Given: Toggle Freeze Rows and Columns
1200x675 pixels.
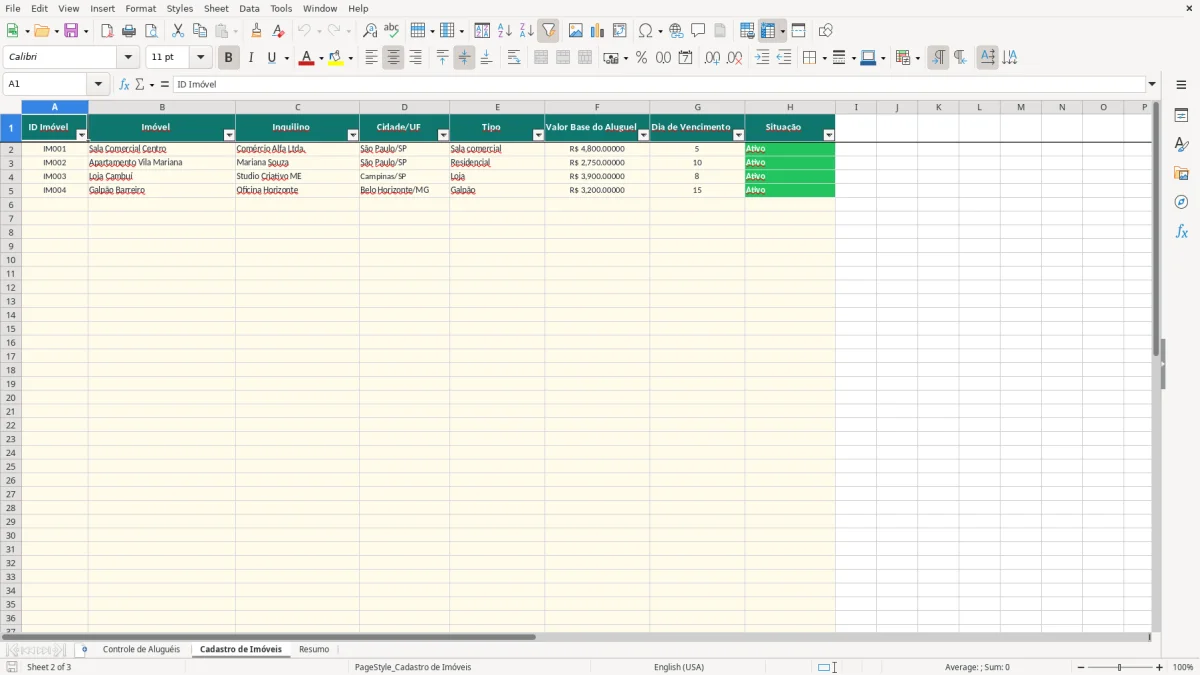Looking at the screenshot, I should (768, 31).
